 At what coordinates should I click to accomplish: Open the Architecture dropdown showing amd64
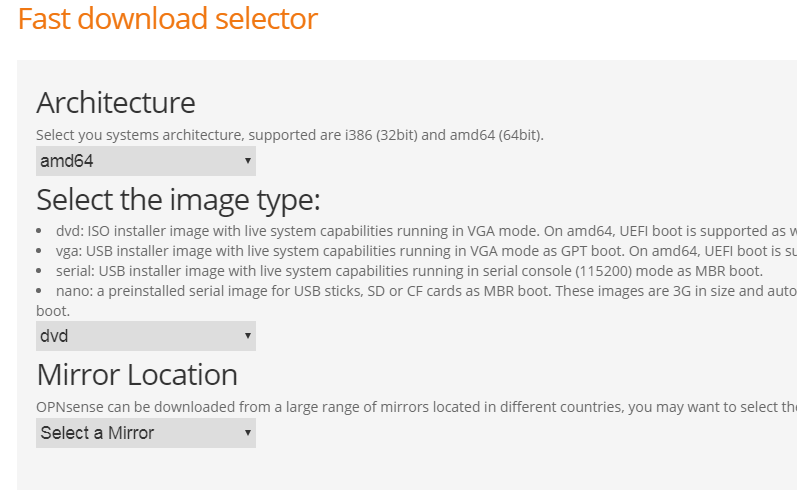tap(145, 161)
